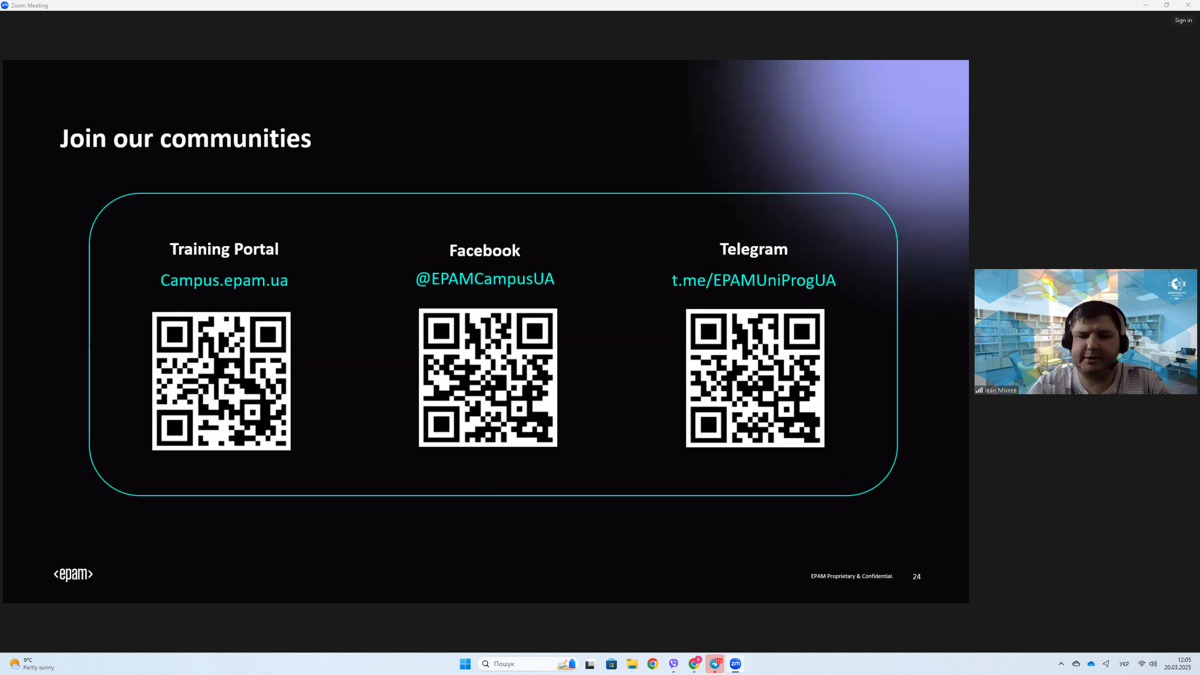This screenshot has width=1200, height=675.
Task: Open the volume control in the tray
Action: click(1153, 664)
